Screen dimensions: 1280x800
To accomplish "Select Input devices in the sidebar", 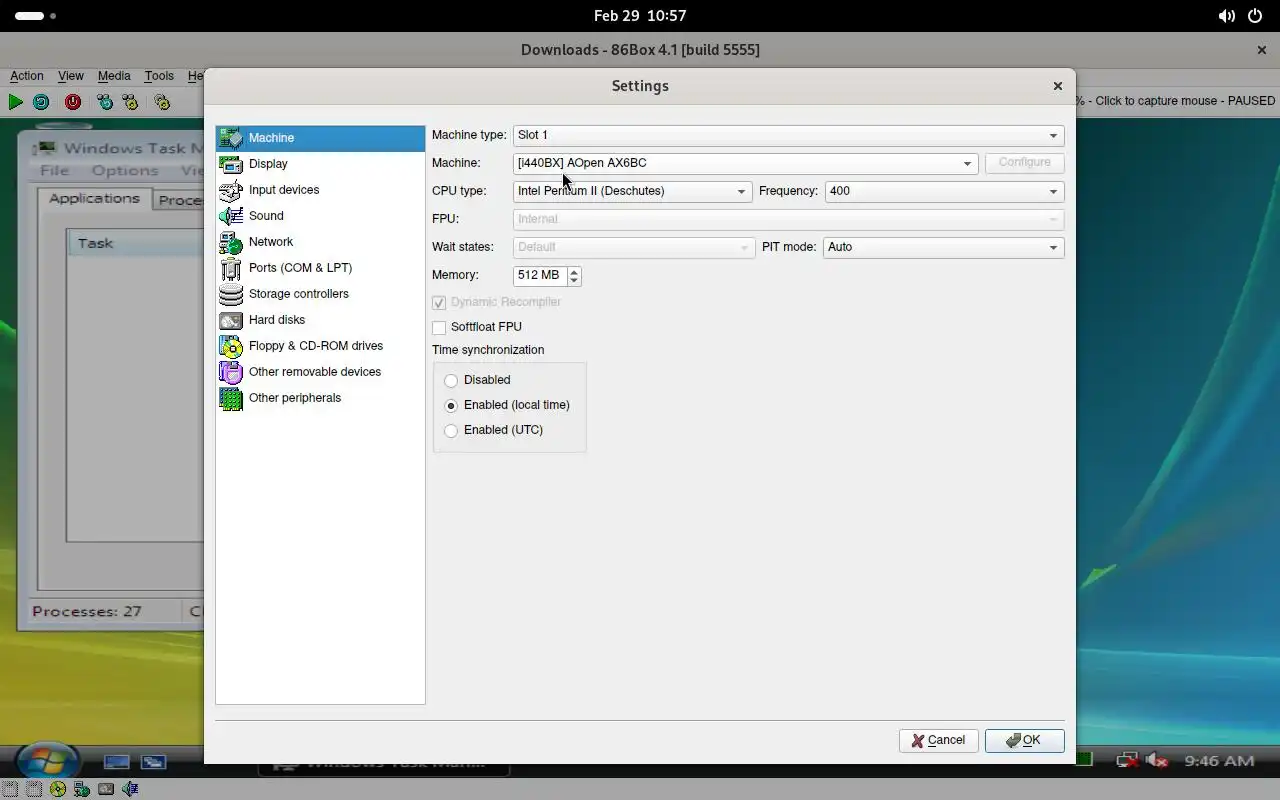I will 320,190.
